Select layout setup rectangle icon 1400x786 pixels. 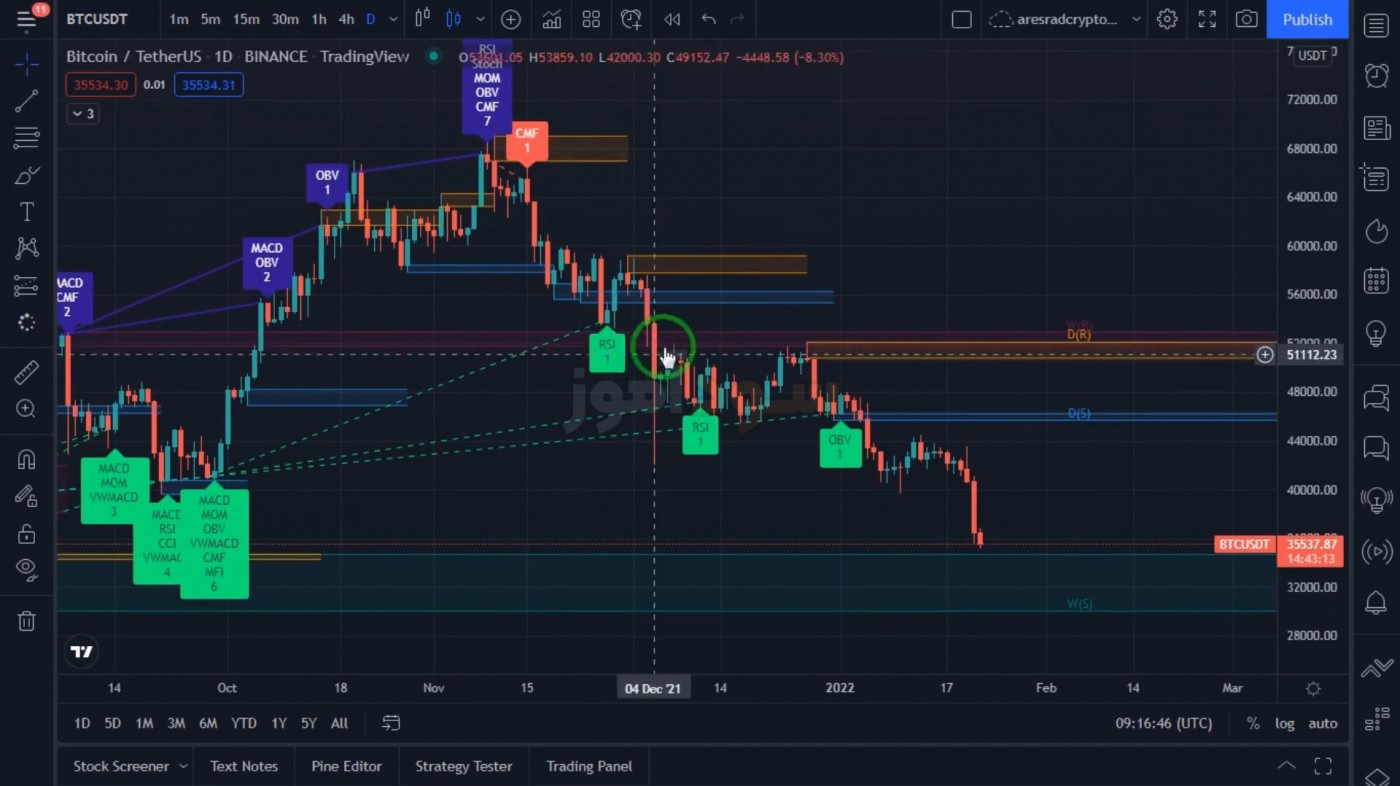[961, 19]
